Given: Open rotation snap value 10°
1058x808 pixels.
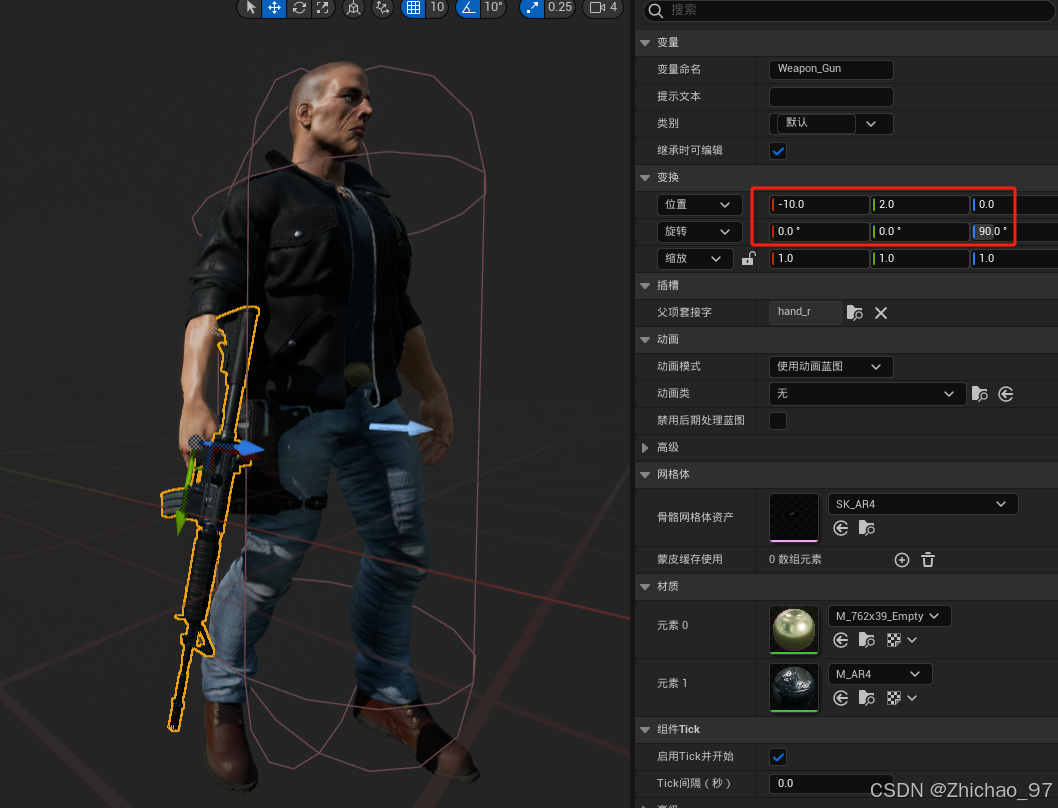Looking at the screenshot, I should pyautogui.click(x=493, y=7).
